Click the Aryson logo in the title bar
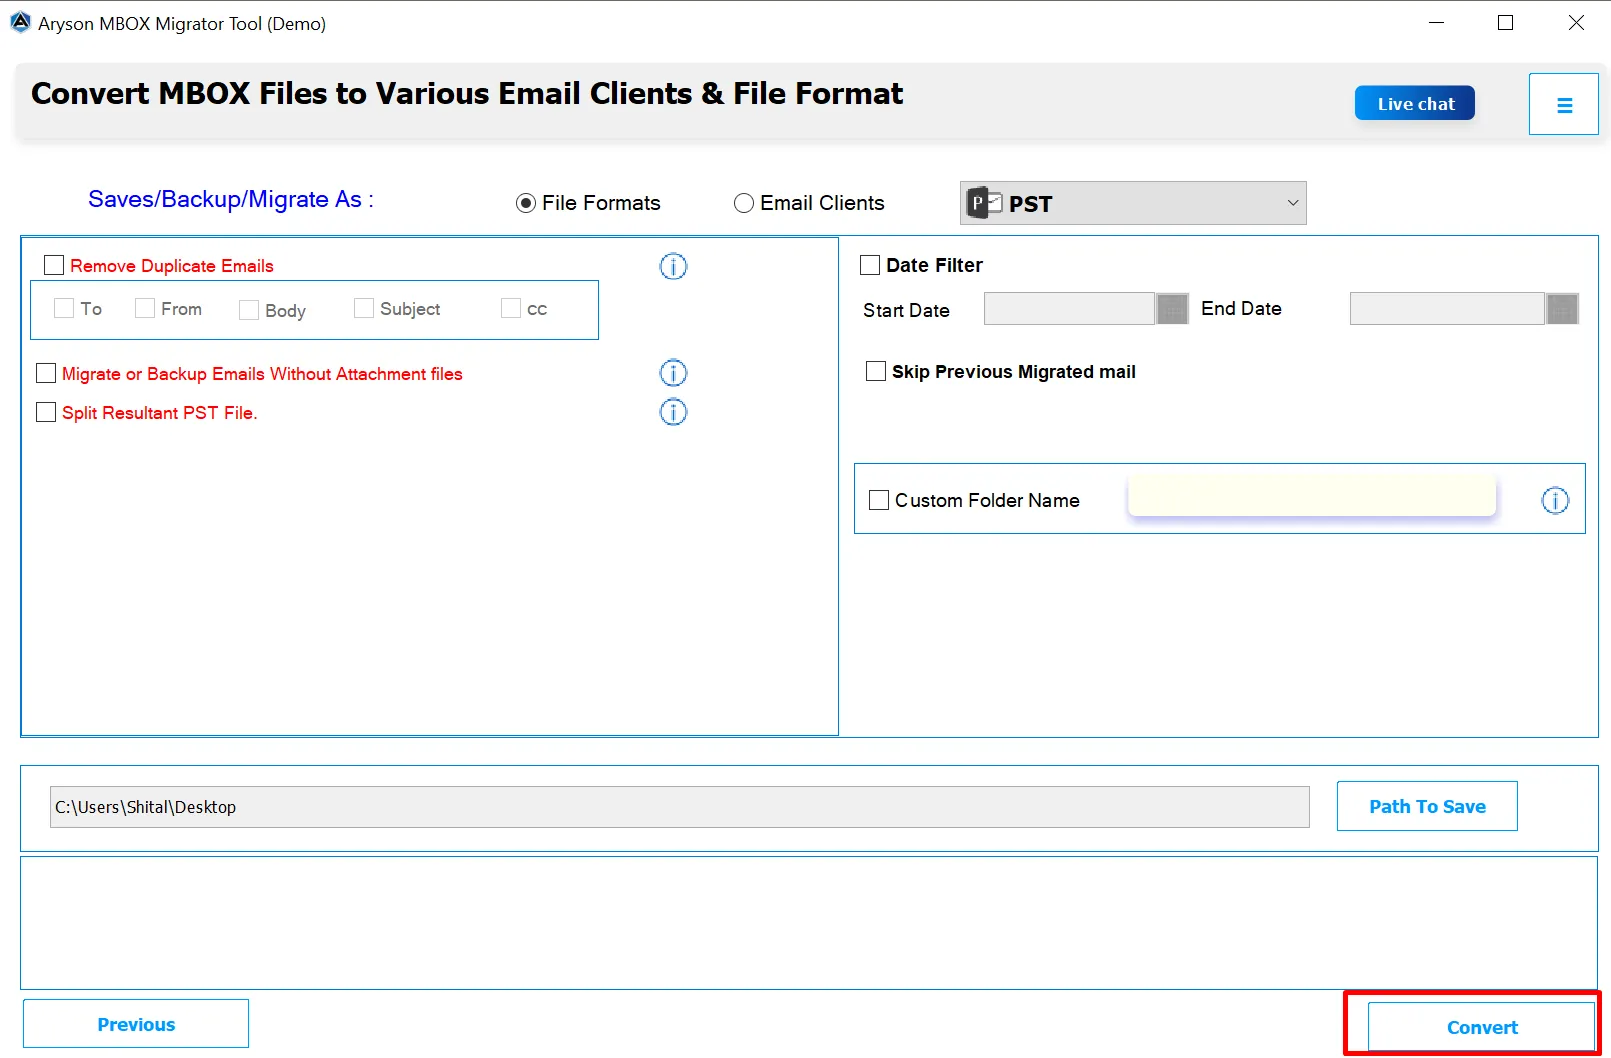The image size is (1611, 1058). tap(20, 21)
